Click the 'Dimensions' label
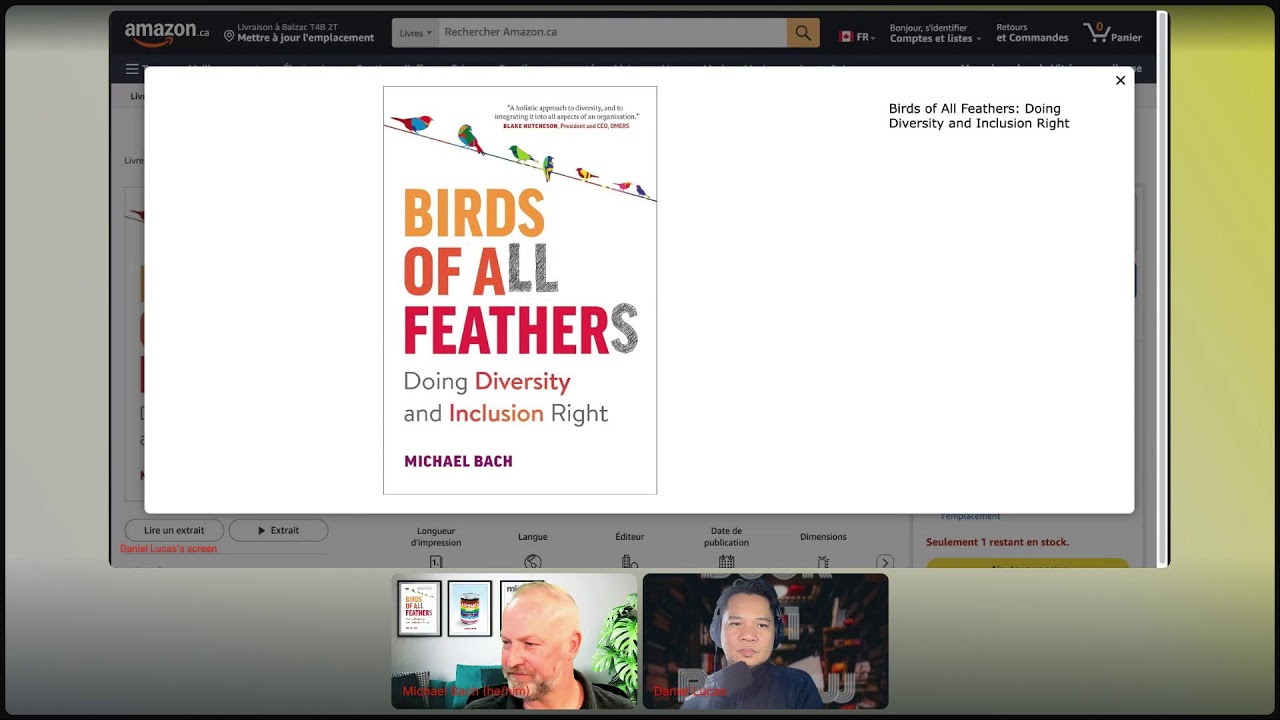 pos(823,537)
